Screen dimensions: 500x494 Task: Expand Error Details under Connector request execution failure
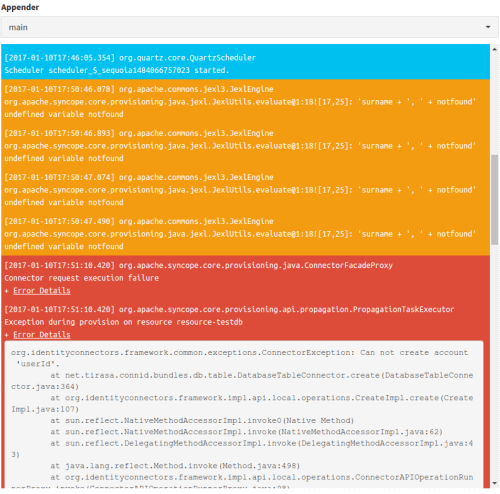click(x=42, y=291)
